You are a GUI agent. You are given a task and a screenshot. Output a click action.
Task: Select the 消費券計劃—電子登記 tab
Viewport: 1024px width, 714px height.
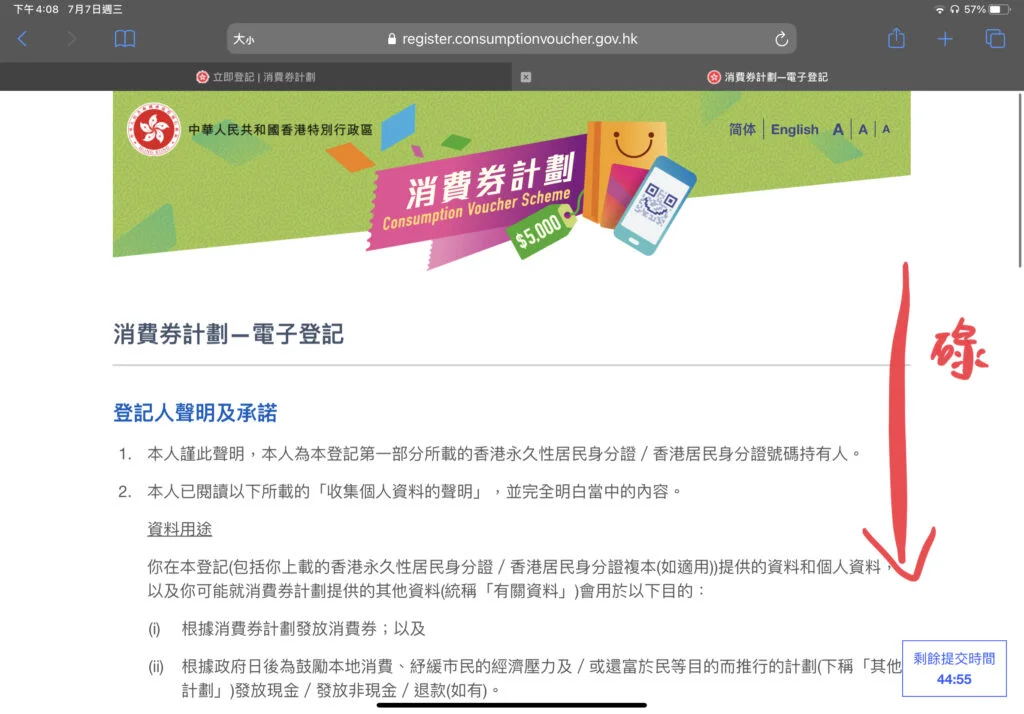coord(767,77)
